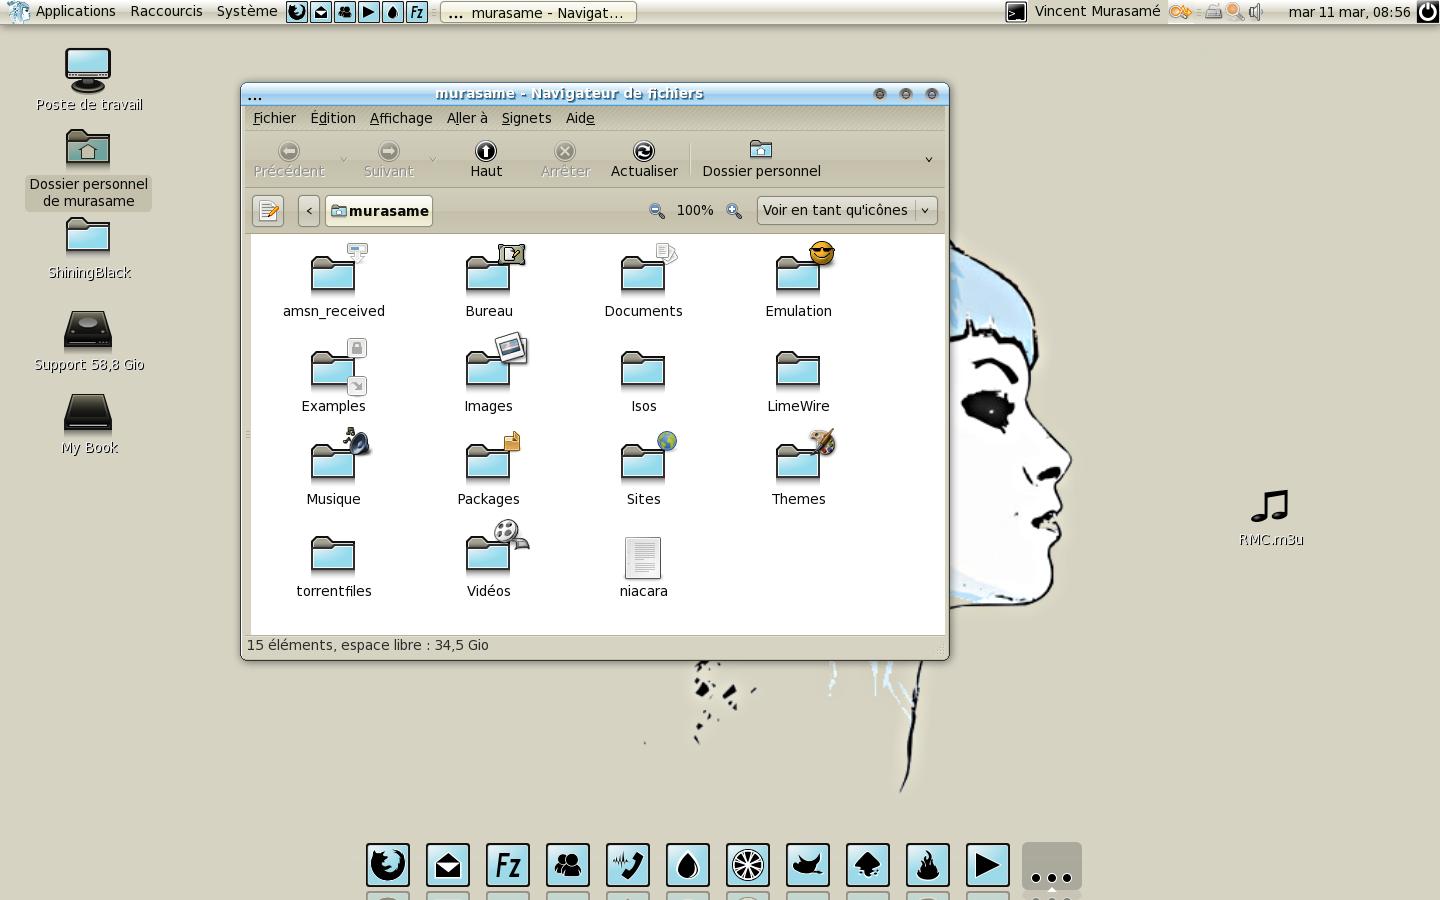Open the mail client dock icon
Screen dimensions: 1440x900
coord(448,865)
